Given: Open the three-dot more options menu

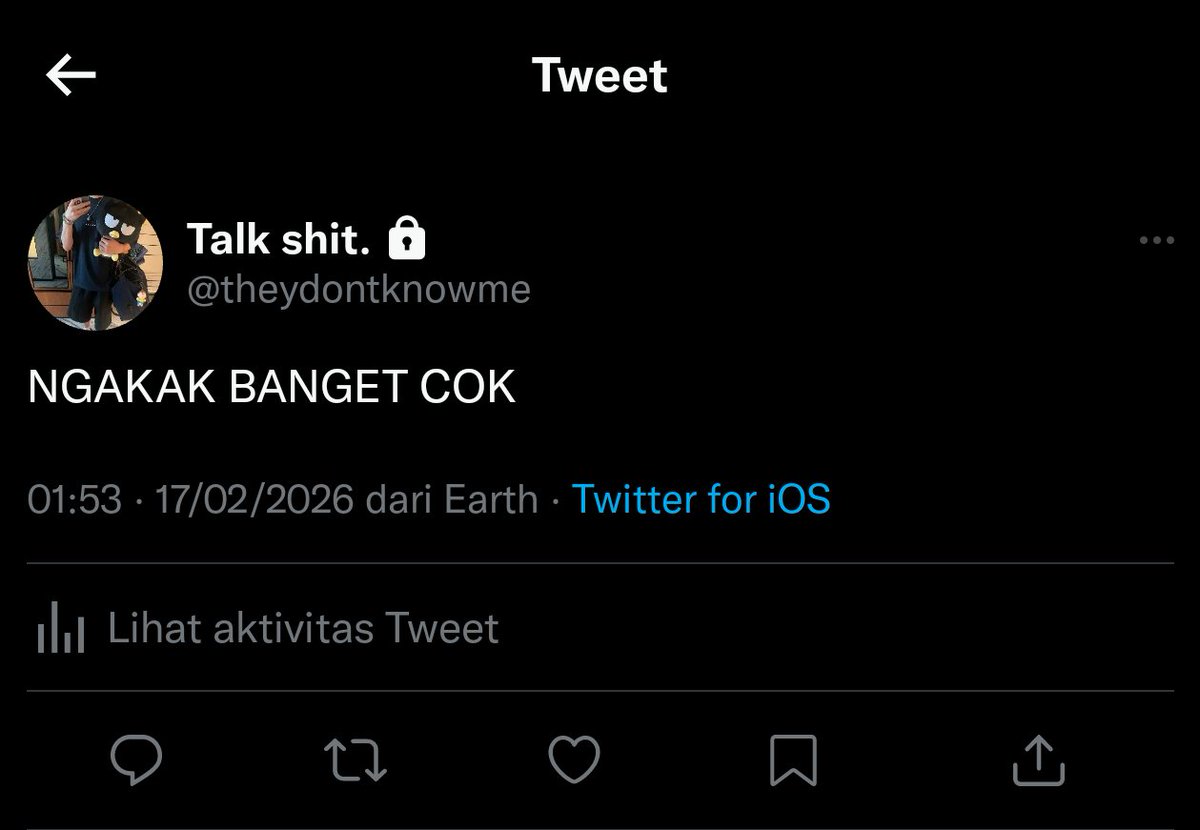Looking at the screenshot, I should (x=1157, y=240).
